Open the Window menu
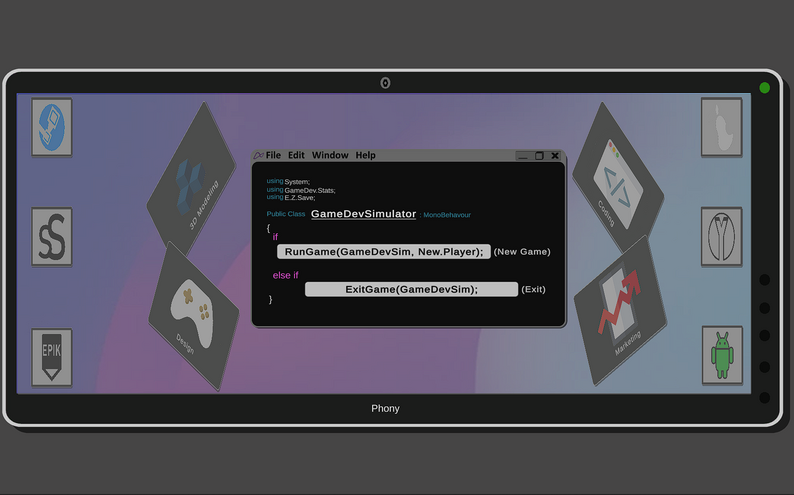The width and height of the screenshot is (794, 495). (330, 155)
